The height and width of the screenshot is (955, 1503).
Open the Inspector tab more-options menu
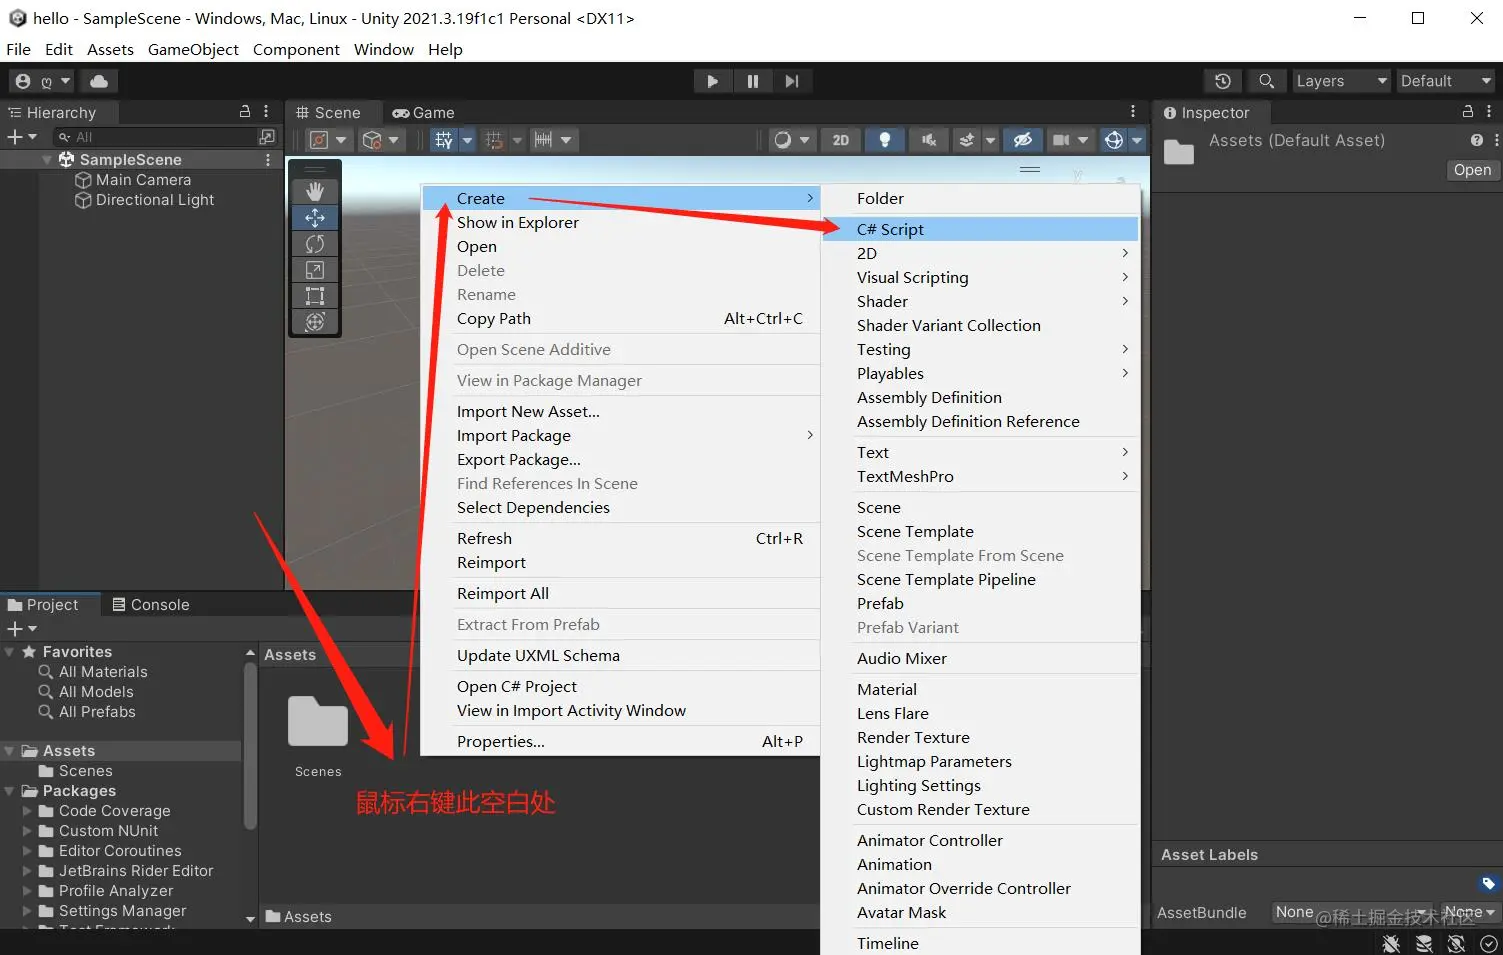[1489, 112]
